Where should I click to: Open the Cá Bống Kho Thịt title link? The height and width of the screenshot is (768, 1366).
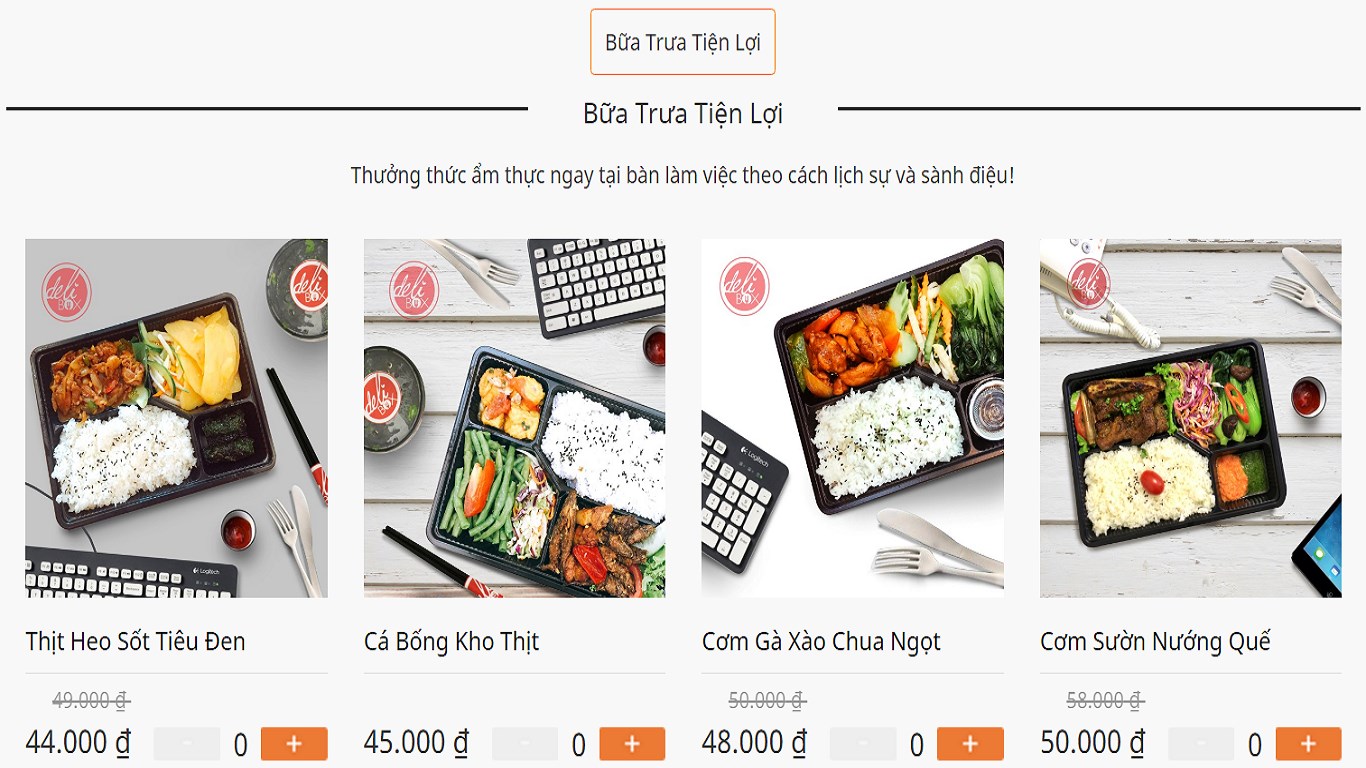point(451,641)
